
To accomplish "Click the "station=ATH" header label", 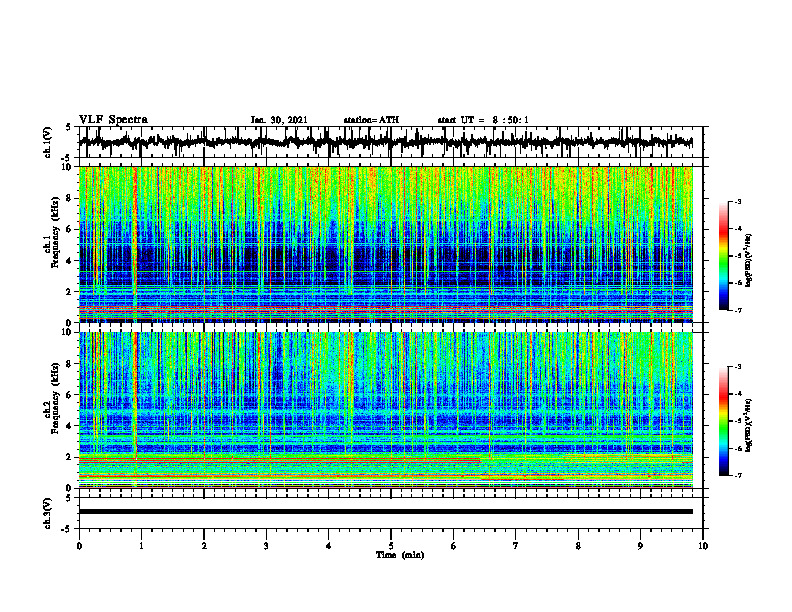I will click(x=371, y=120).
